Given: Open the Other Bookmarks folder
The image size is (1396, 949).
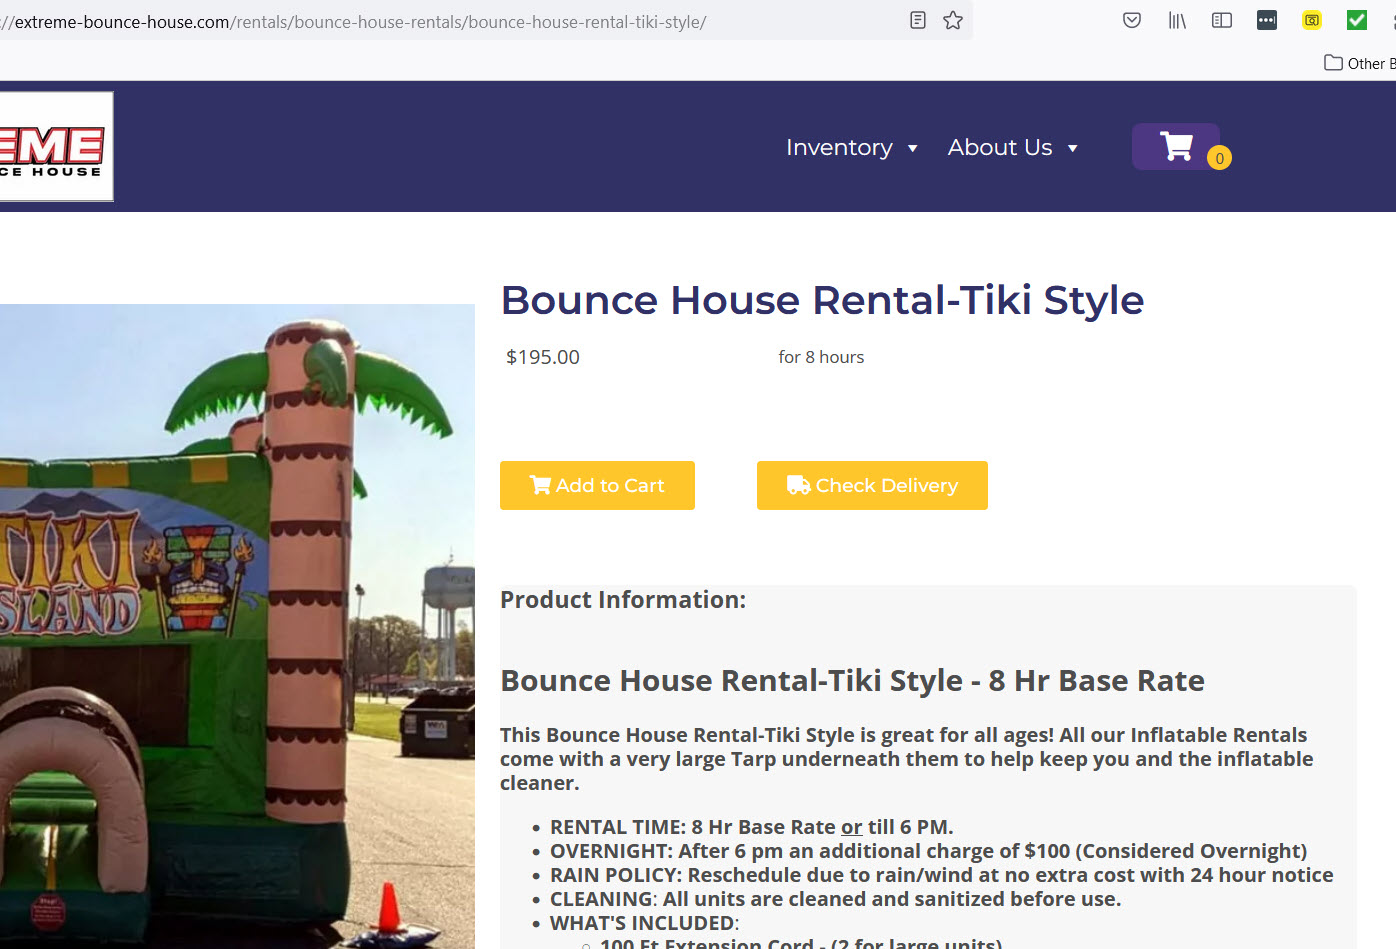Looking at the screenshot, I should pyautogui.click(x=1358, y=63).
